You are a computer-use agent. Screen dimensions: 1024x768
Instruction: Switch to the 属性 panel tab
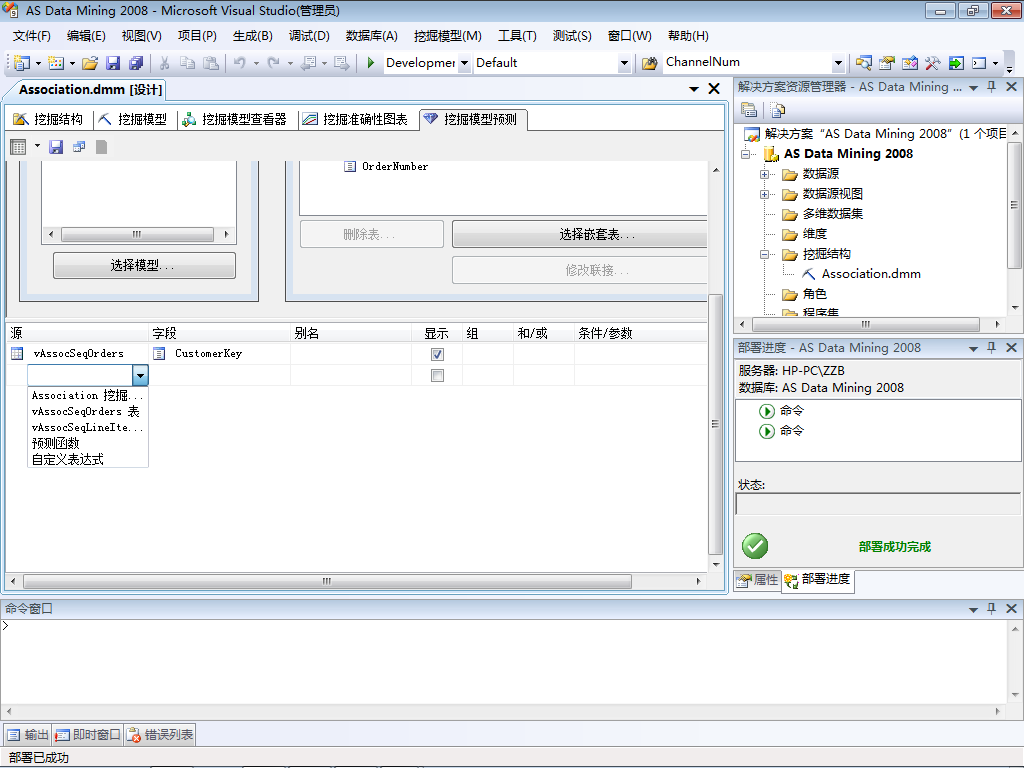(x=758, y=579)
